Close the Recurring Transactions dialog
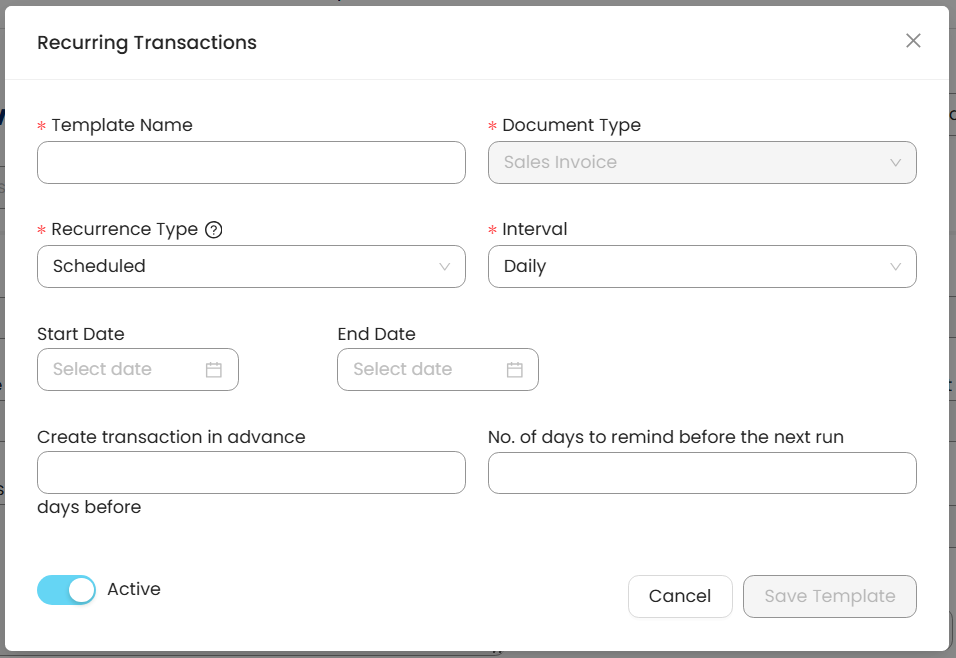Viewport: 956px width, 658px height. [913, 41]
